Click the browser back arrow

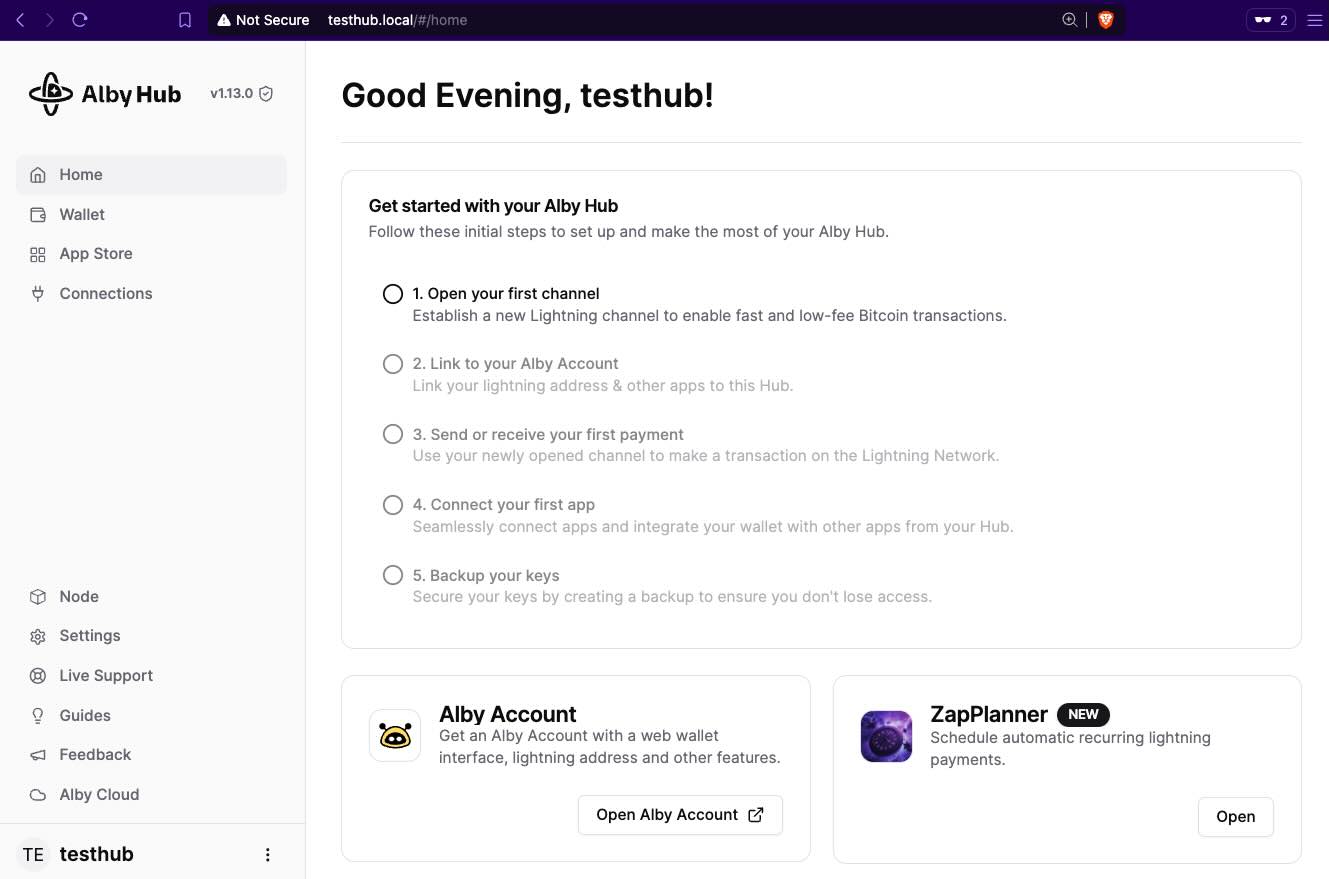20,19
